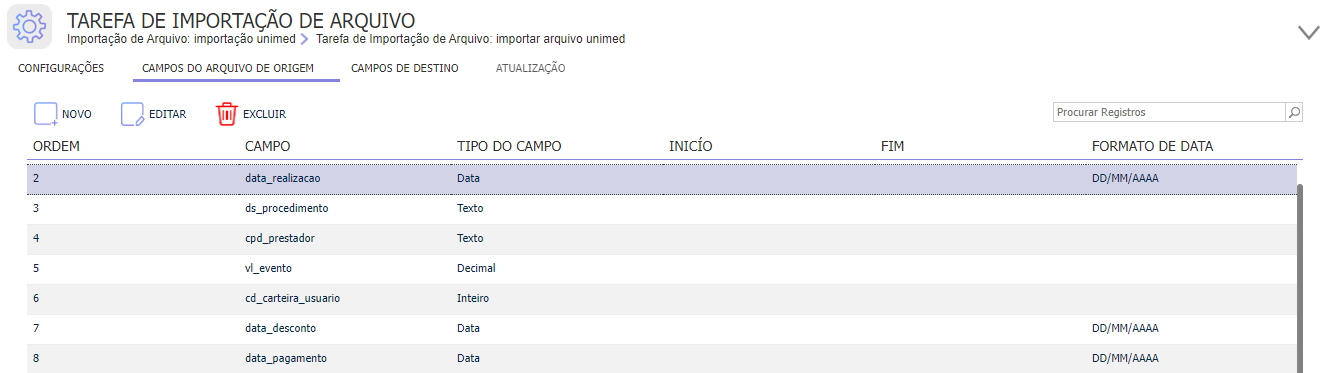Click the gear settings icon beside title
Viewport: 1323px width, 373px height.
31,27
